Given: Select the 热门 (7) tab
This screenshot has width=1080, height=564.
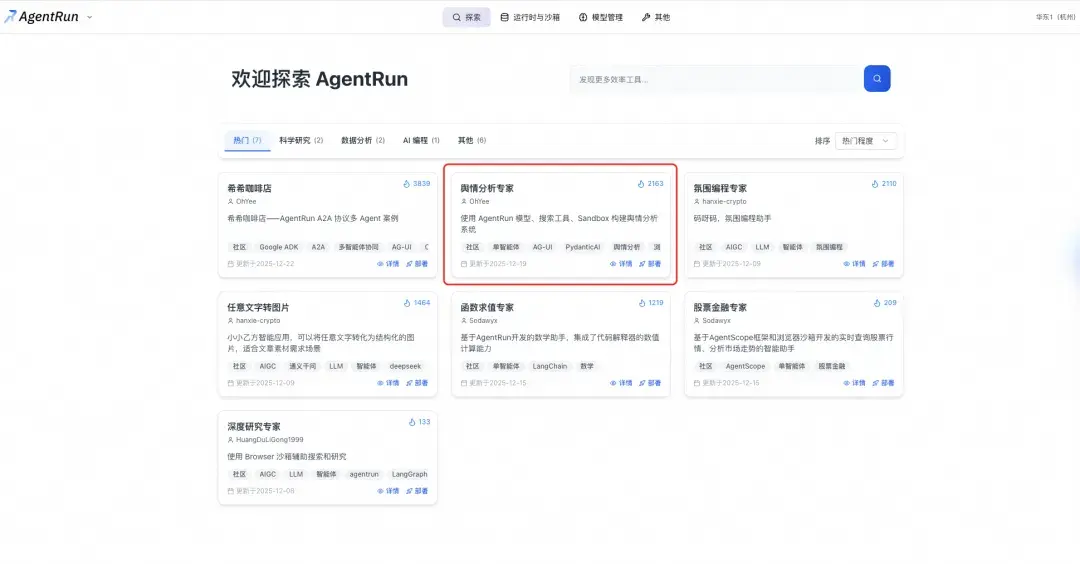Looking at the screenshot, I should (247, 140).
